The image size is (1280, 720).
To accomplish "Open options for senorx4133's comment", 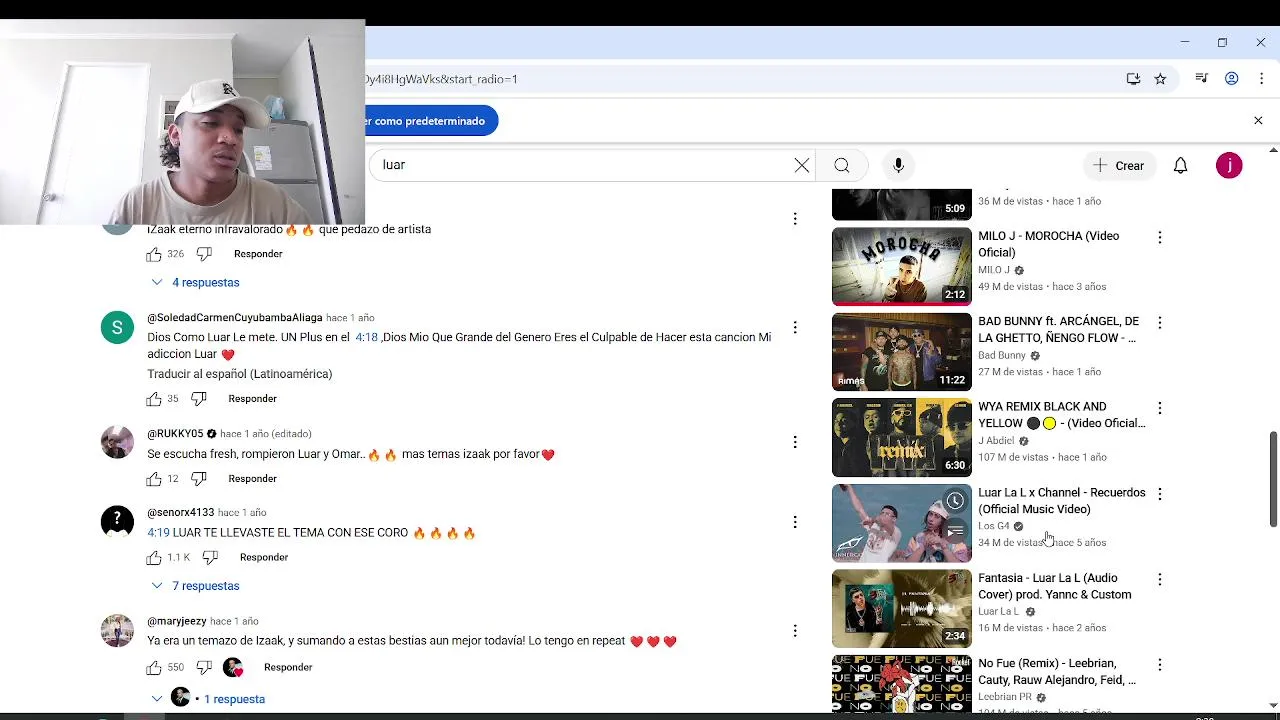I will (x=795, y=522).
